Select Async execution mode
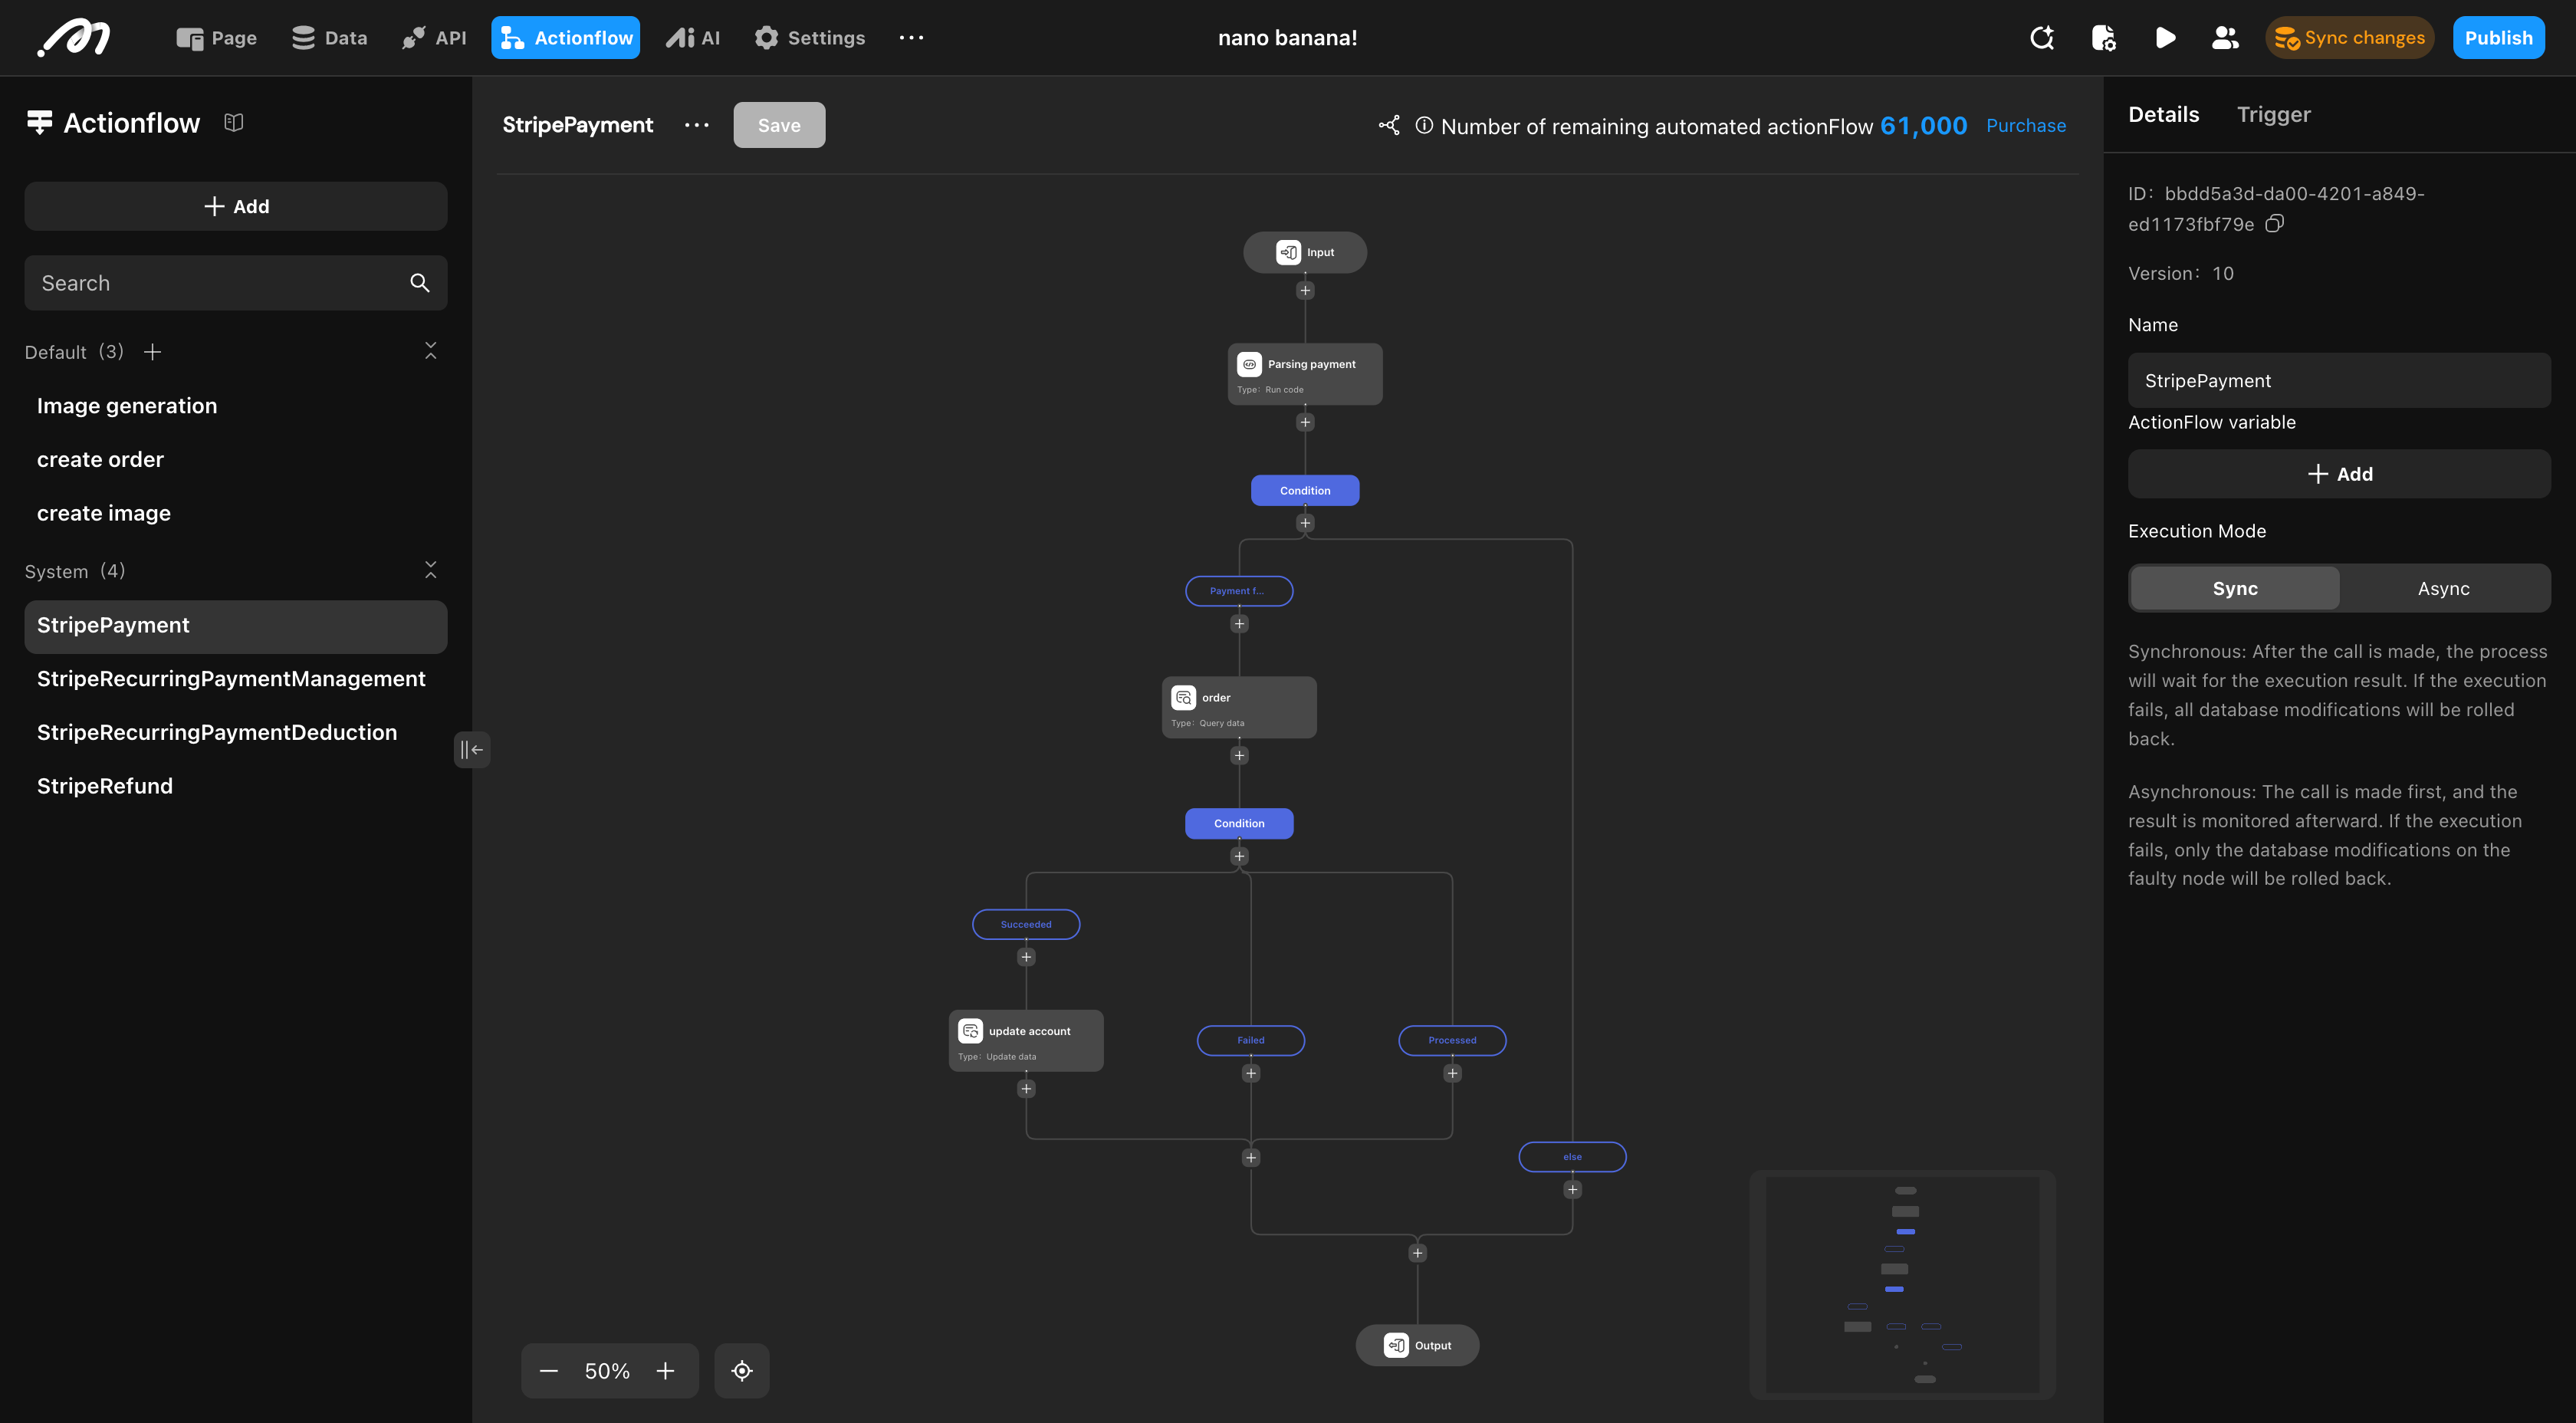Image resolution: width=2576 pixels, height=1423 pixels. tap(2443, 589)
